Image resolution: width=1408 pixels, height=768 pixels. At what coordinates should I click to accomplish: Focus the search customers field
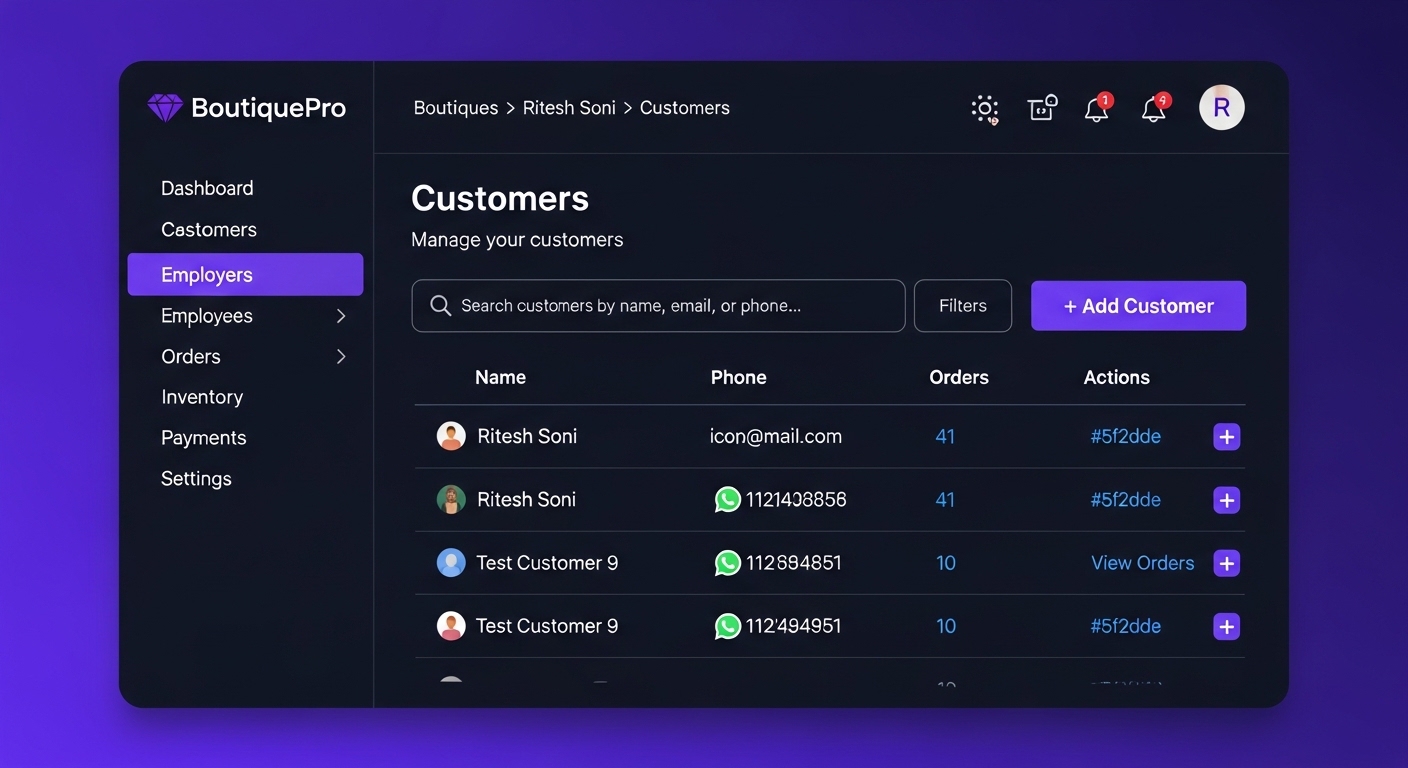pyautogui.click(x=658, y=306)
